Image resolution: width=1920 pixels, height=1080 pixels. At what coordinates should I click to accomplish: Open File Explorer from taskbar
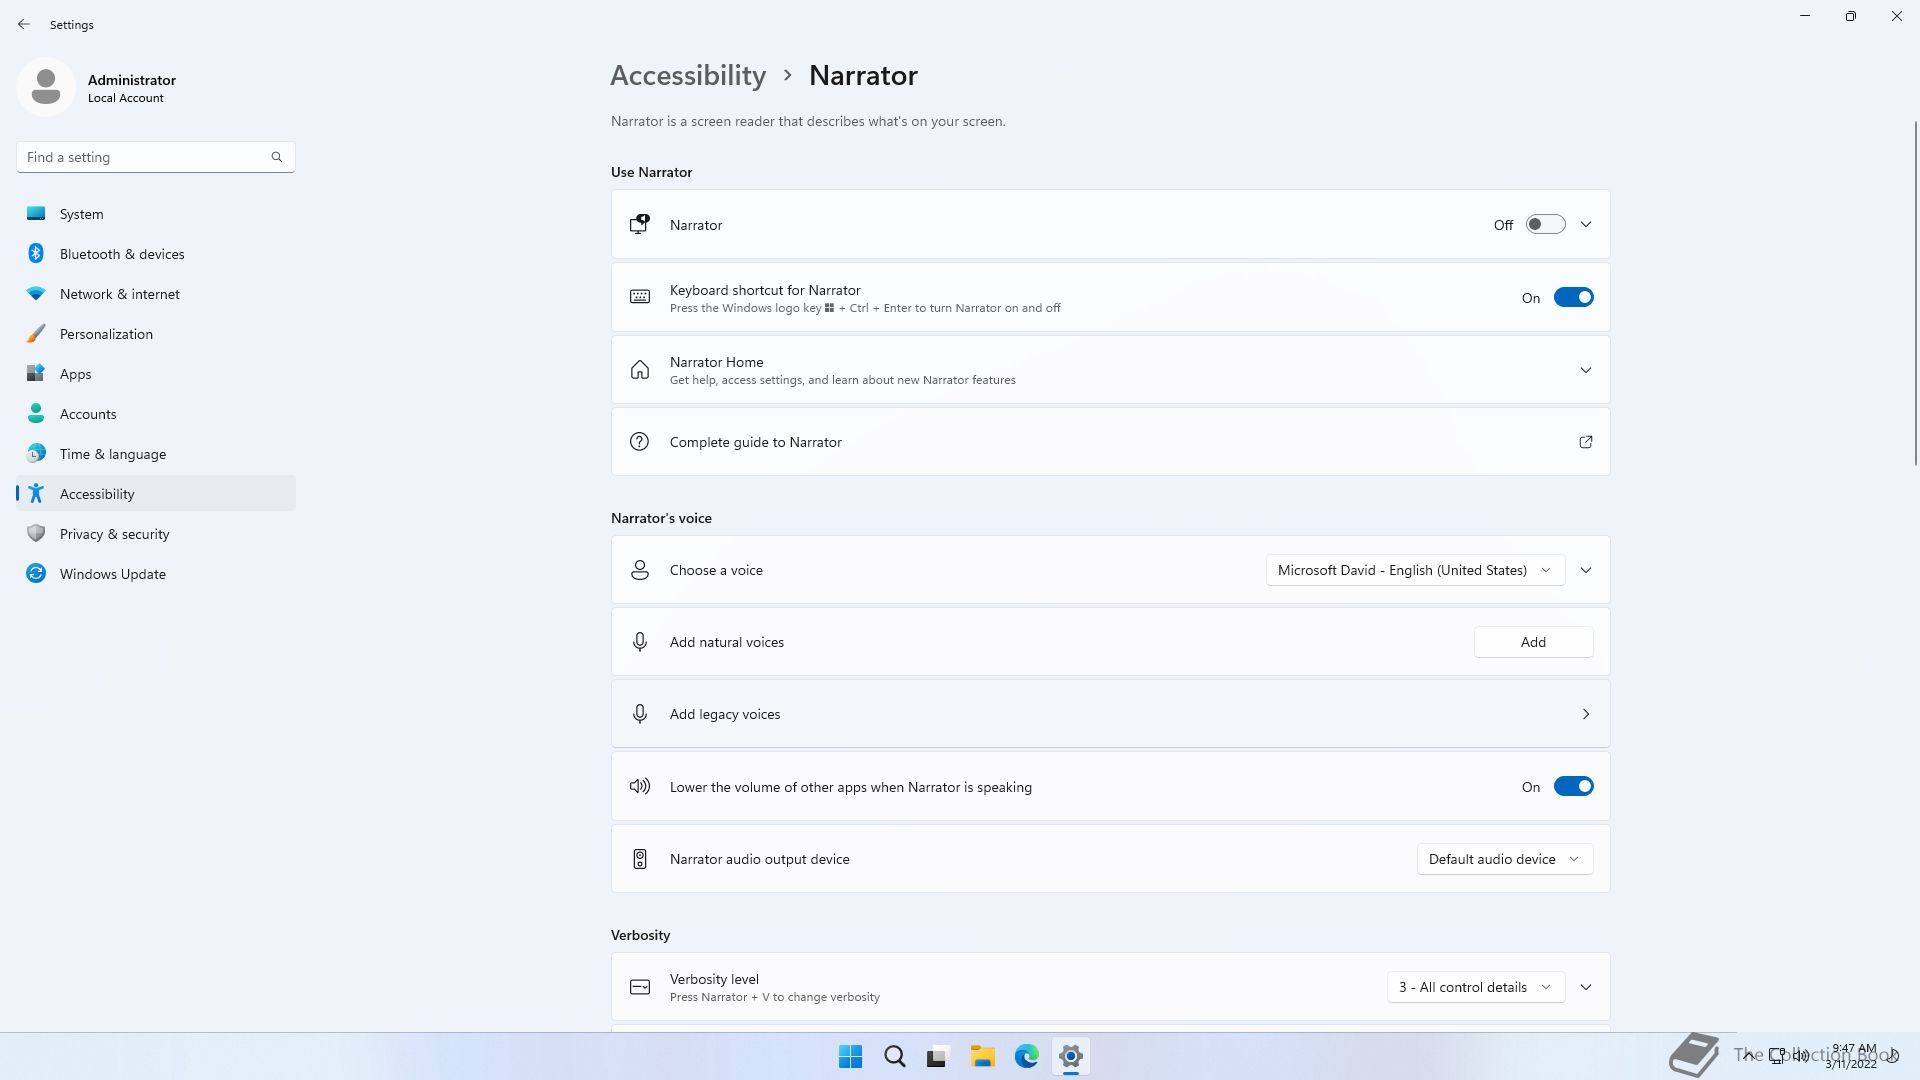[982, 1056]
